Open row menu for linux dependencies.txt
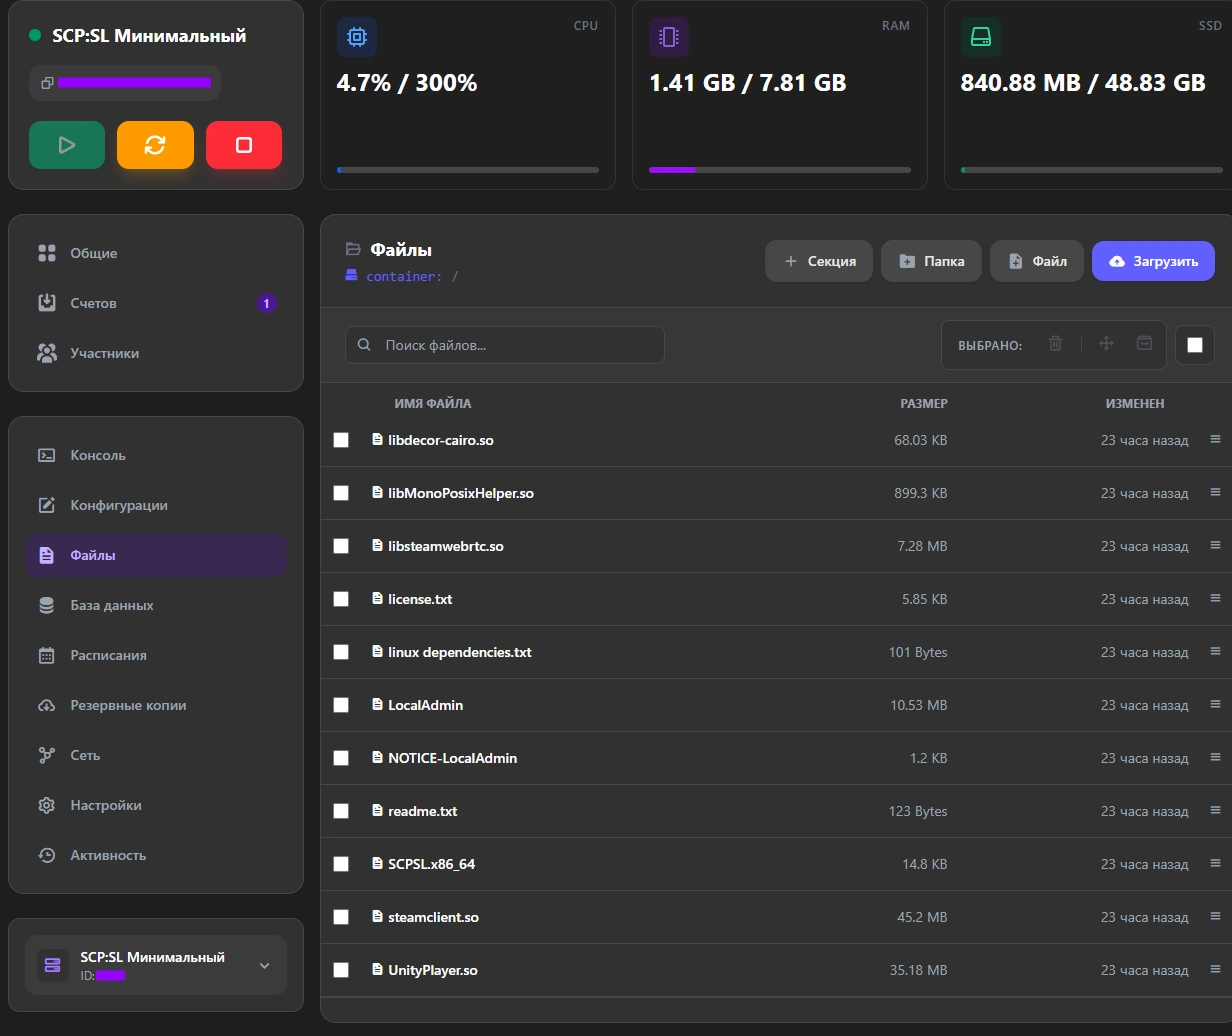Image resolution: width=1232 pixels, height=1036 pixels. point(1215,651)
